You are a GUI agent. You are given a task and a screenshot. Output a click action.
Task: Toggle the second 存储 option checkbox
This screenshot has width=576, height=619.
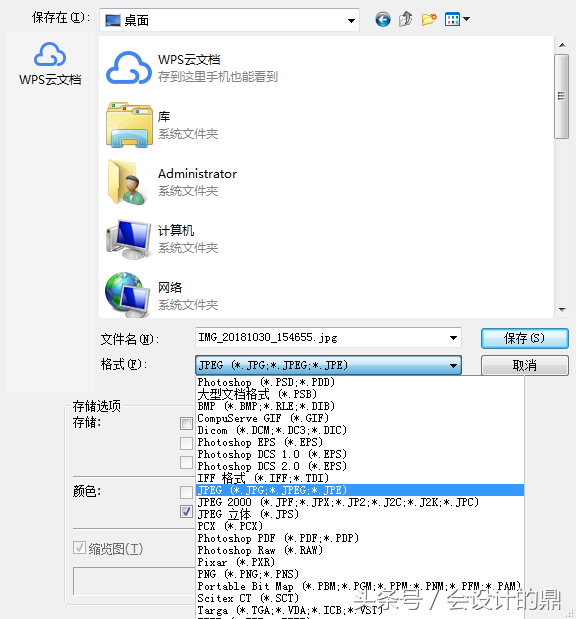tap(186, 443)
